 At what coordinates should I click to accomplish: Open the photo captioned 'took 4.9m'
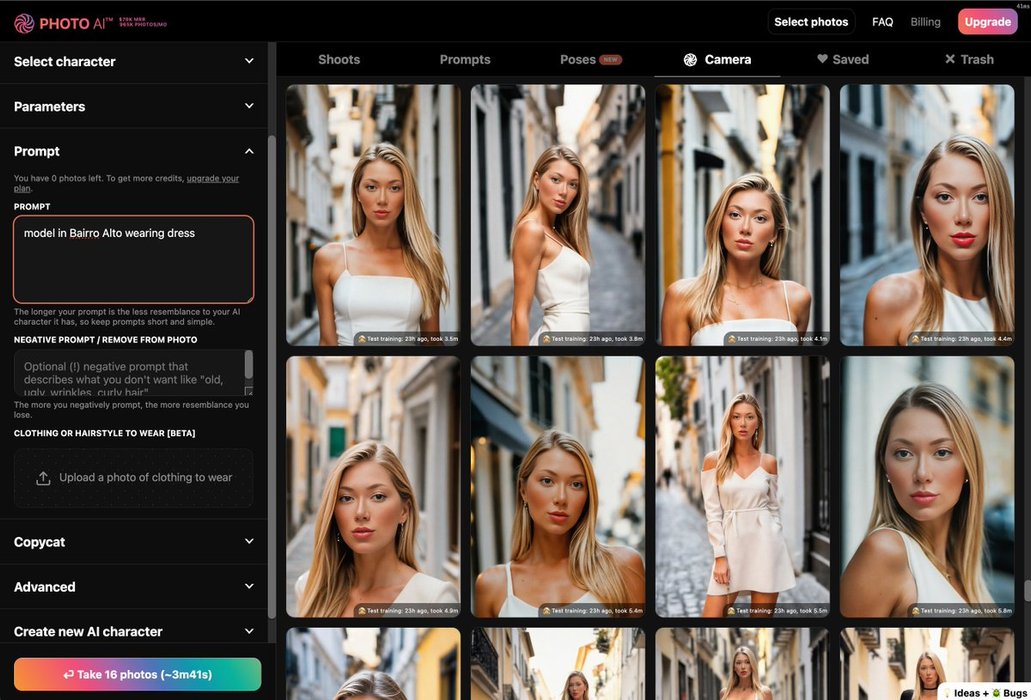(373, 486)
